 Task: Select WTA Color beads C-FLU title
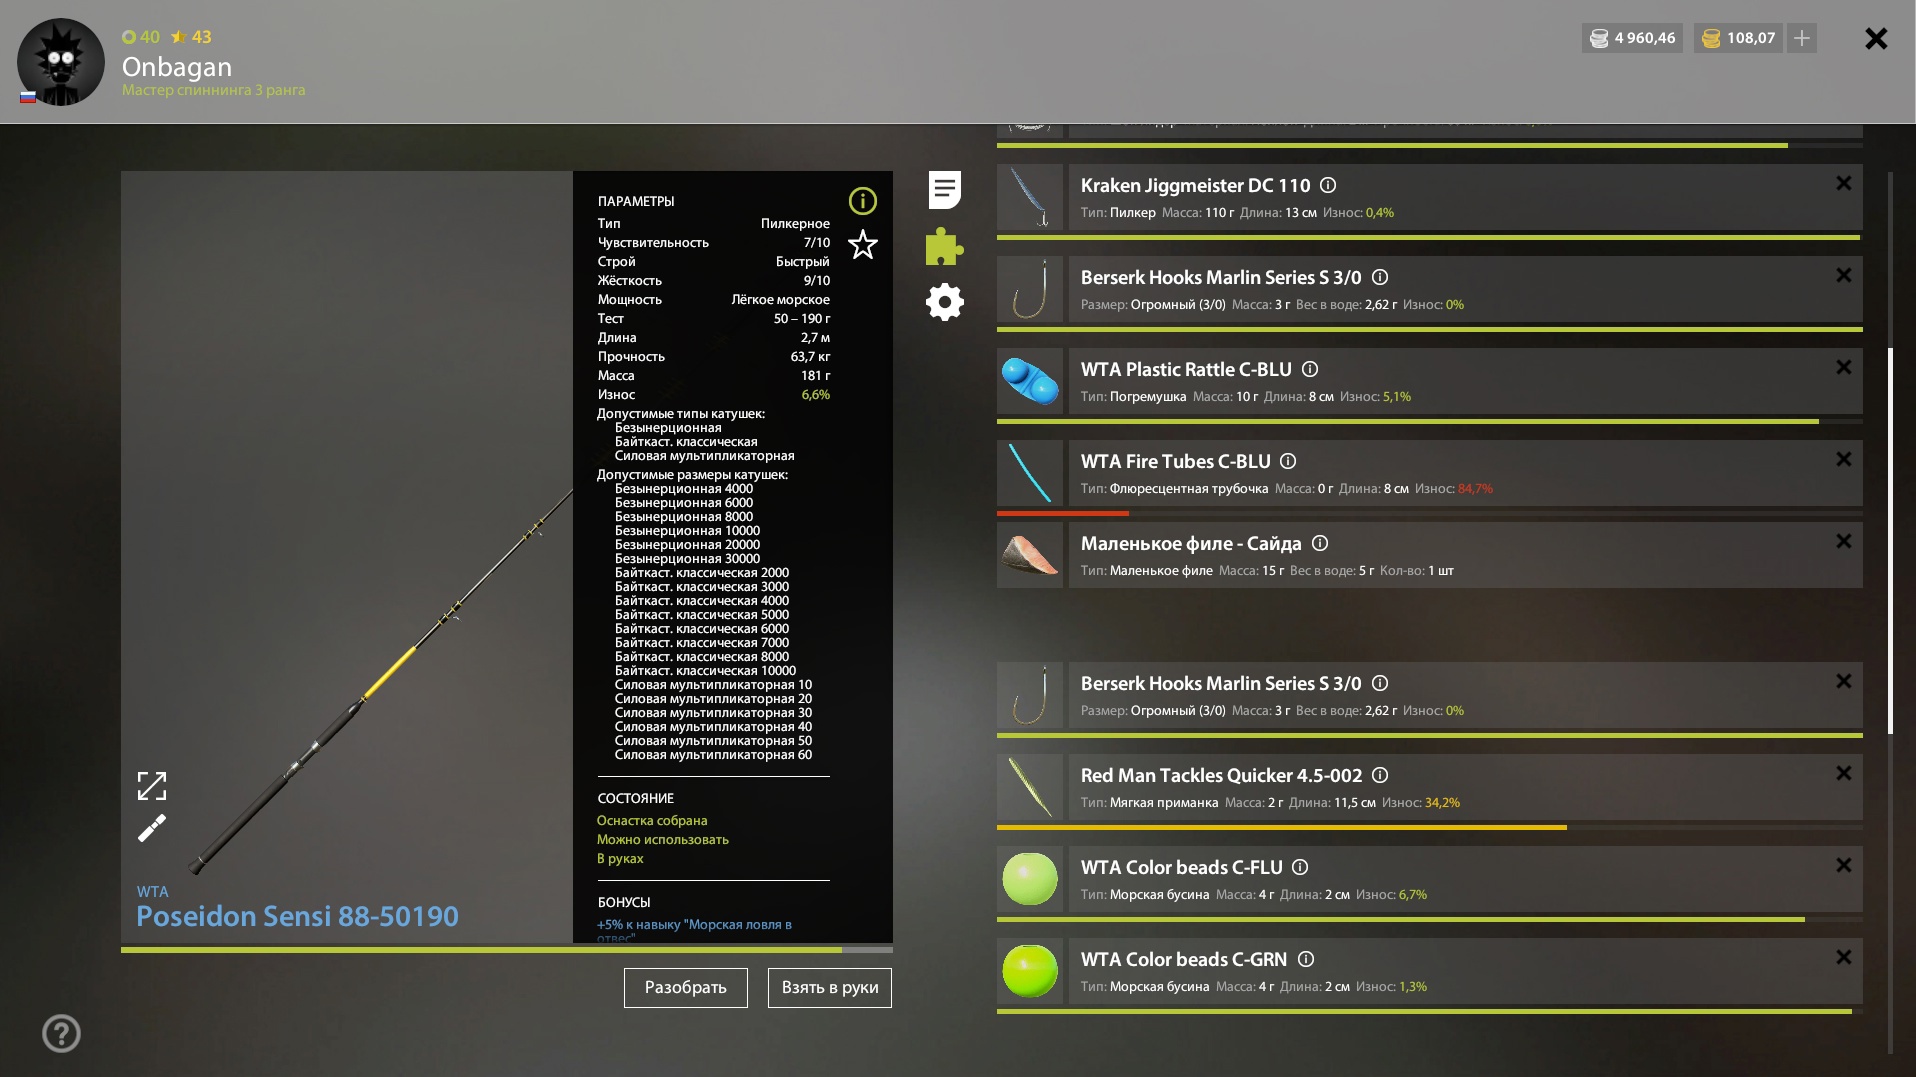[1181, 867]
